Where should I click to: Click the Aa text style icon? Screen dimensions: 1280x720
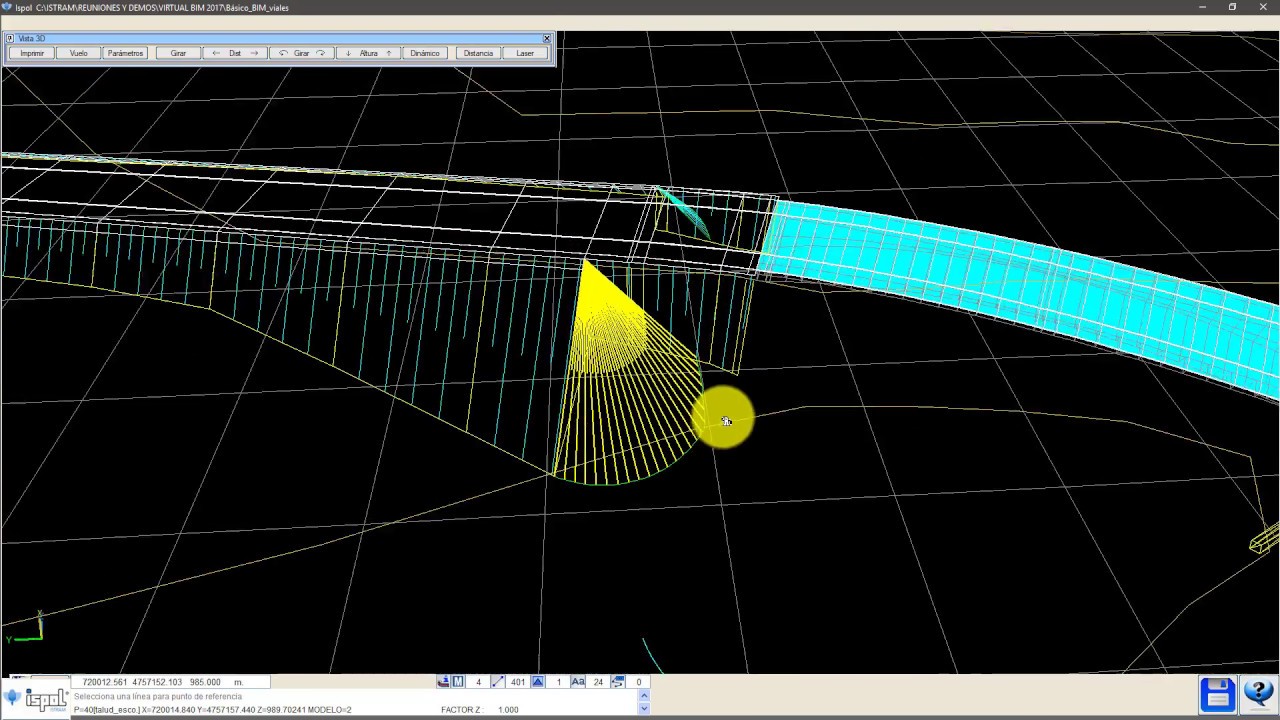pyautogui.click(x=578, y=682)
